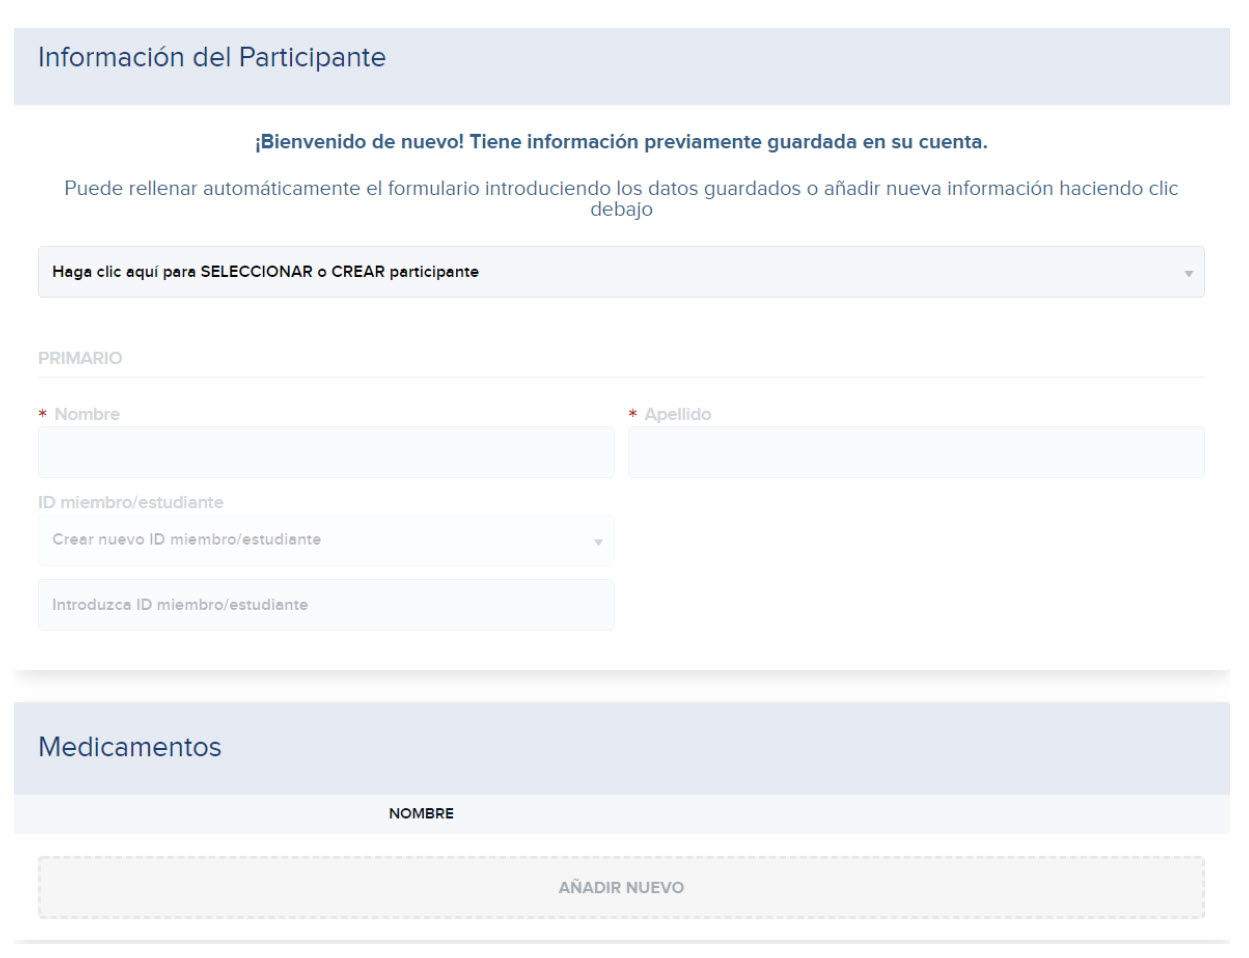Click the Medicamentos section heading
This screenshot has height=958, width=1249.
(130, 747)
